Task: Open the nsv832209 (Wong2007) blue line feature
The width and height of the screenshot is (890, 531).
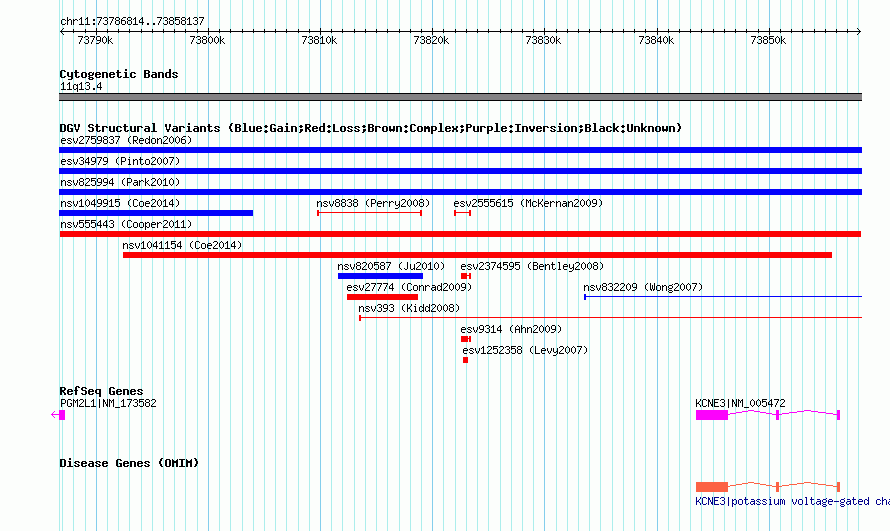Action: 723,297
